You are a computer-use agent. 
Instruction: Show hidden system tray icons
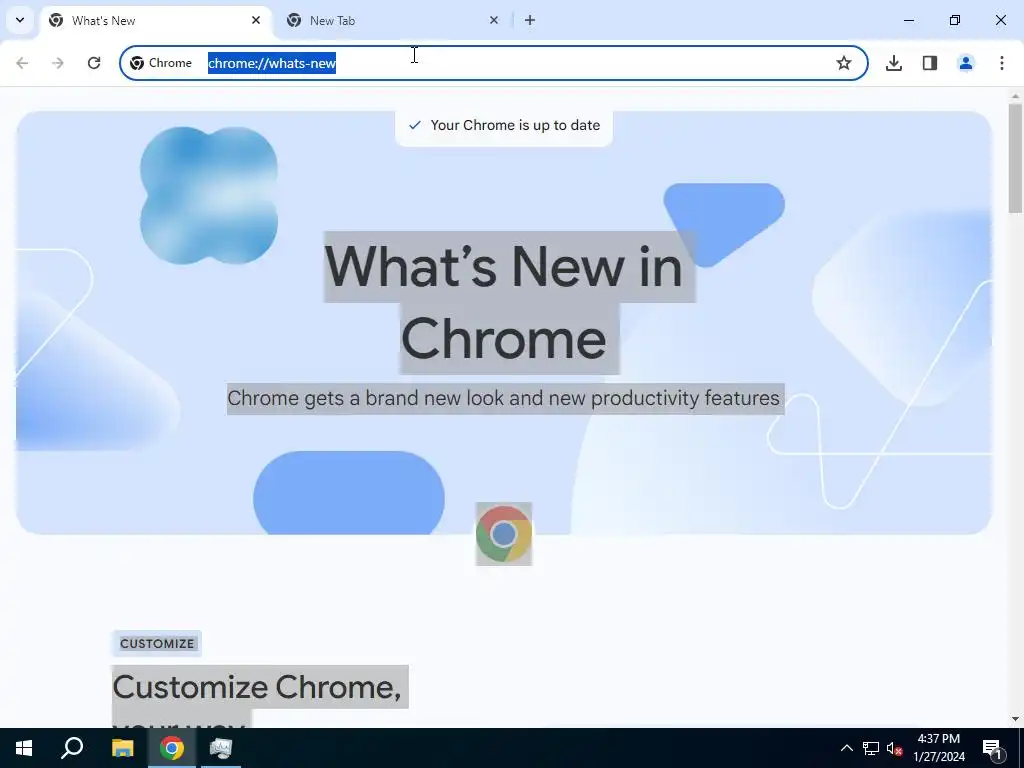point(846,748)
